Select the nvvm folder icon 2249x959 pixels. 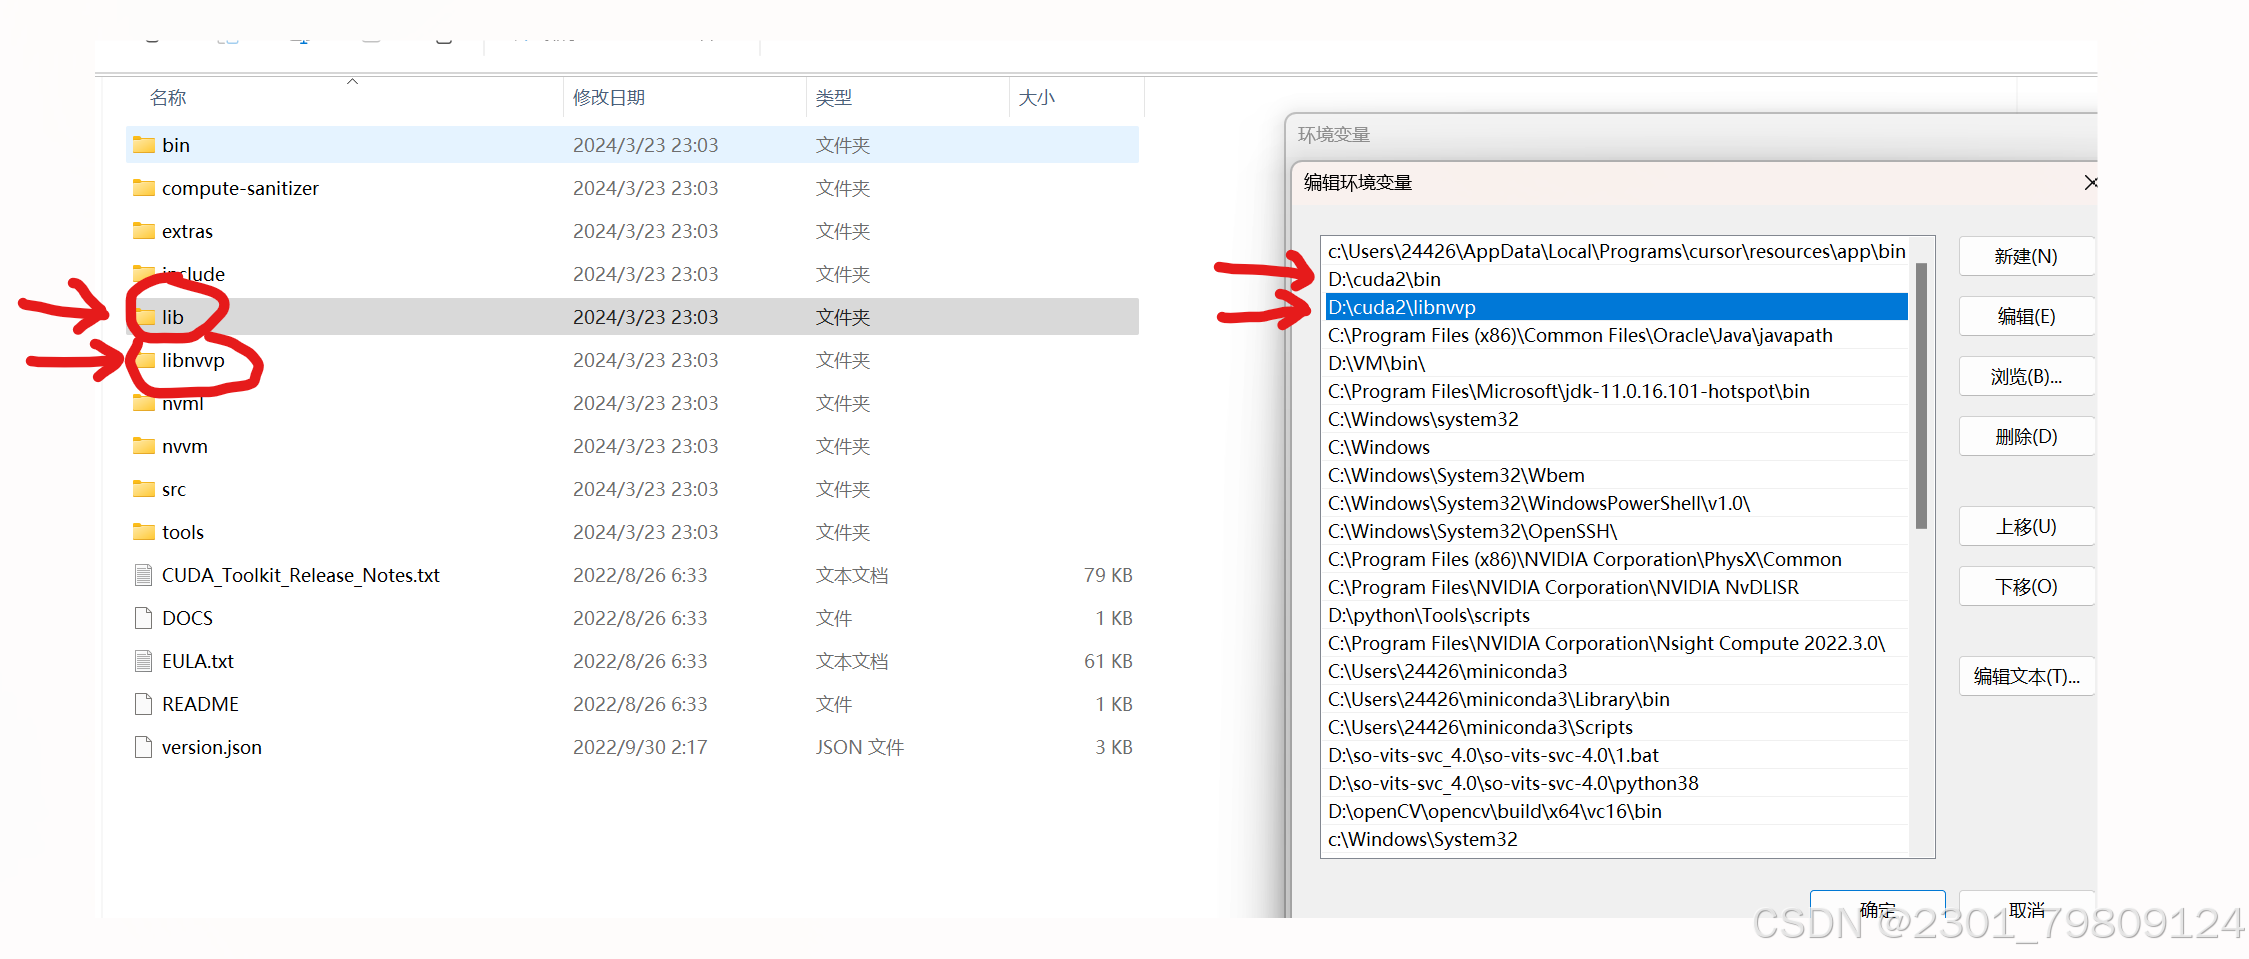[x=144, y=446]
